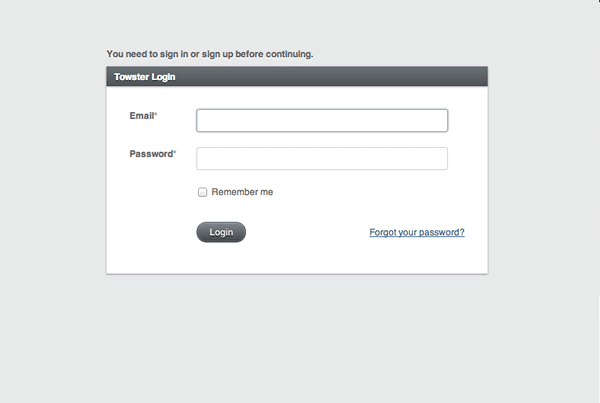
Task: Click the sign-in required notice message
Action: tap(210, 54)
